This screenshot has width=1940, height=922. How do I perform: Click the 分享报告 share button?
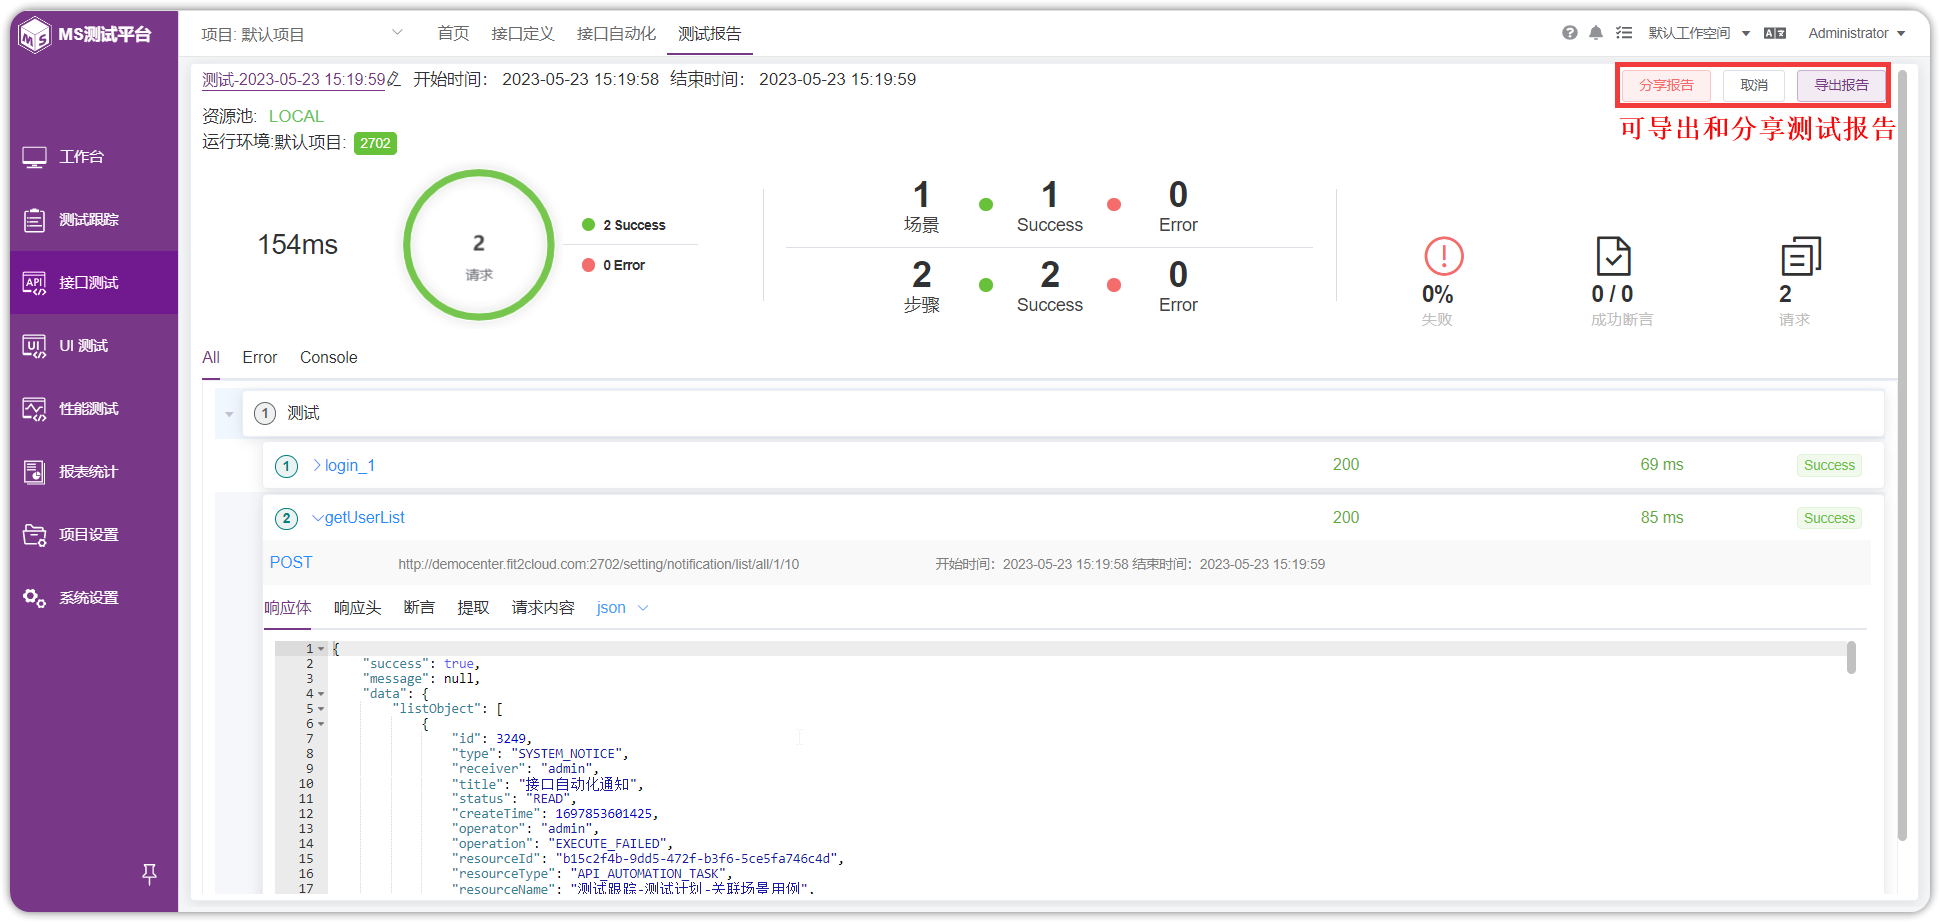click(x=1666, y=85)
